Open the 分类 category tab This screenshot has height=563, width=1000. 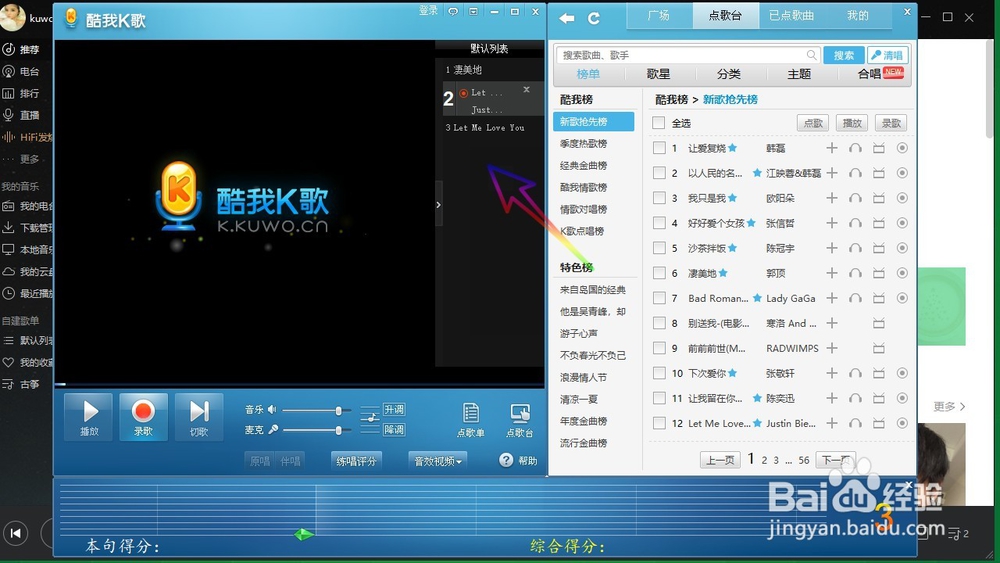(728, 74)
